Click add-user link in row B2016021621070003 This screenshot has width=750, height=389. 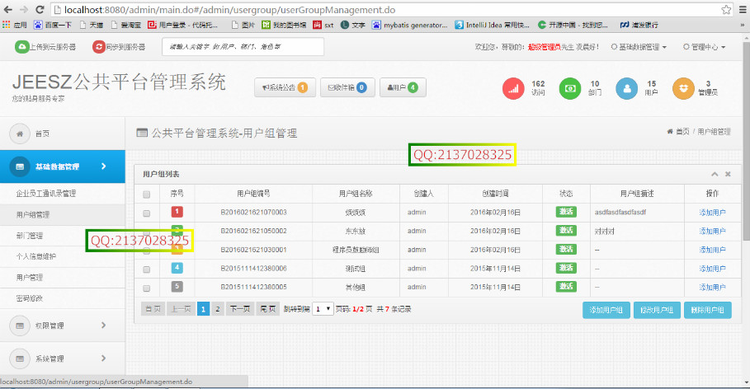712,212
